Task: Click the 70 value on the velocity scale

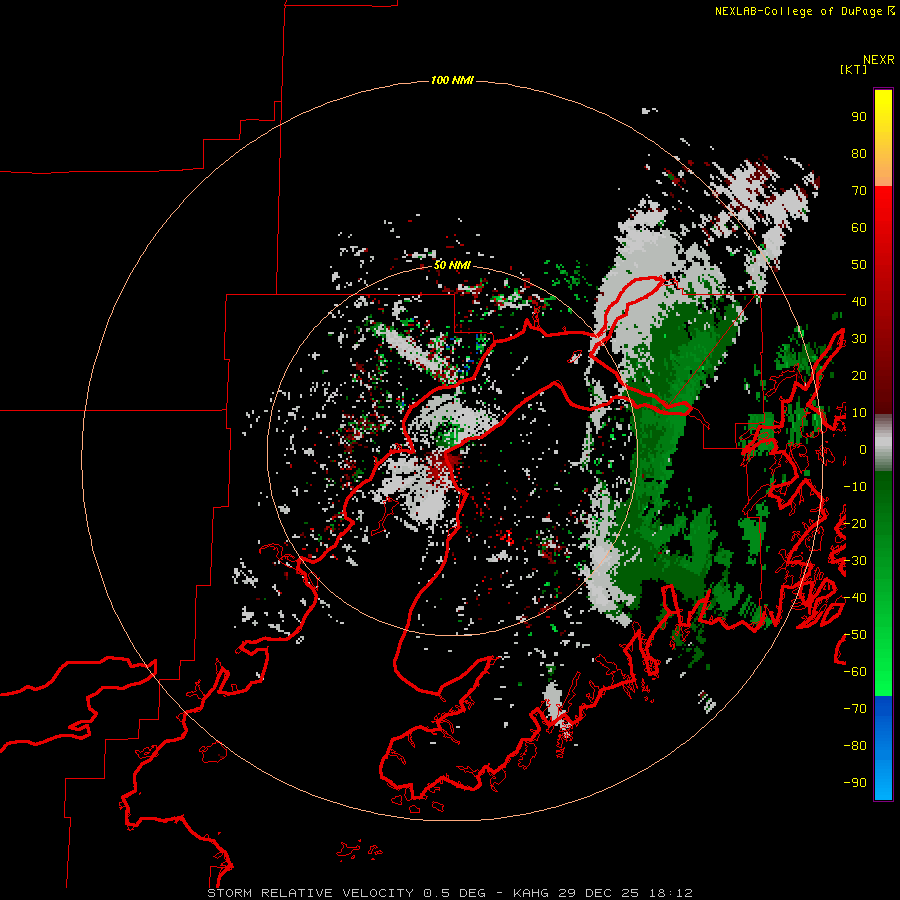Action: pos(859,191)
